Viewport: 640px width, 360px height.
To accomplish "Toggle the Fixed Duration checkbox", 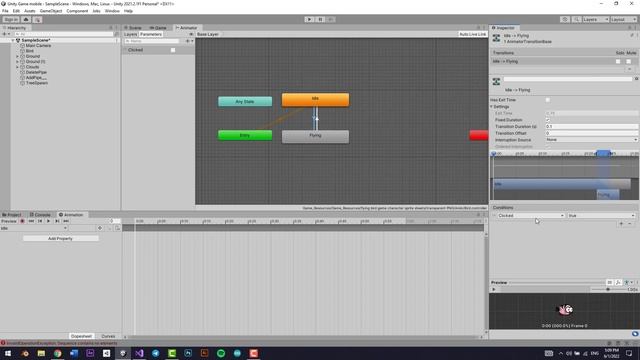I will coord(548,120).
